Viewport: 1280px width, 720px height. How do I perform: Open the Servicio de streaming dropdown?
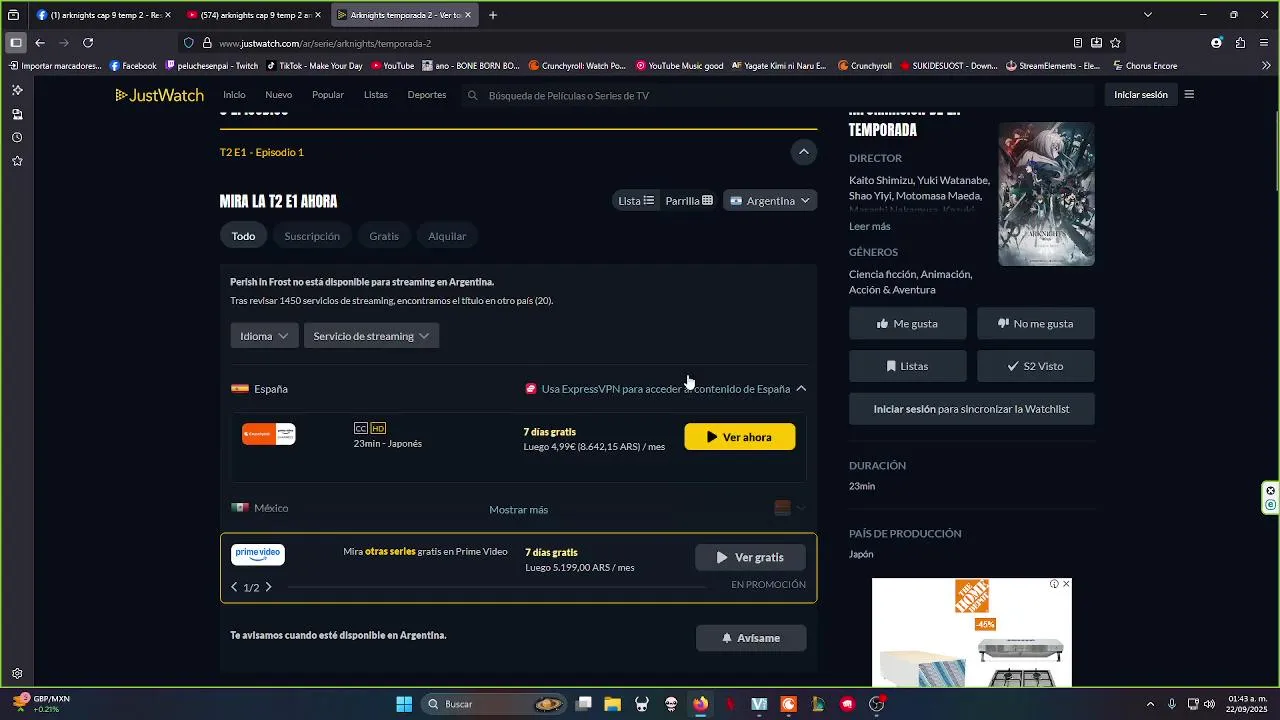click(x=371, y=336)
